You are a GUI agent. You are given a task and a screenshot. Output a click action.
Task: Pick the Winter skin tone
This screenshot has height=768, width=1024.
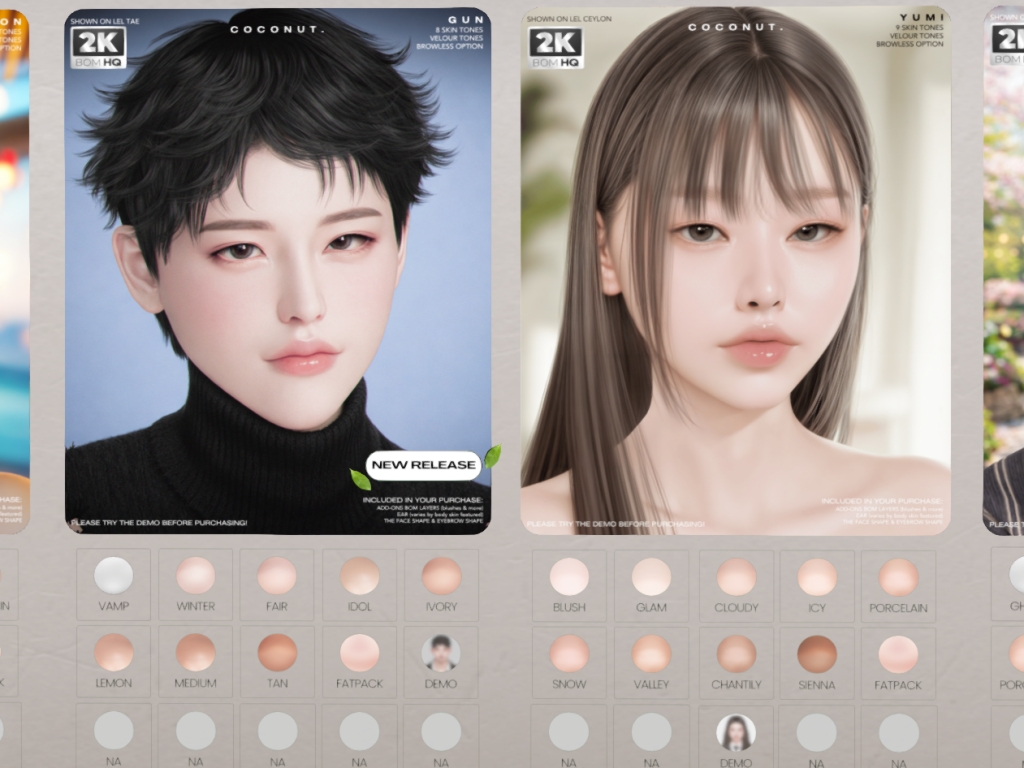coord(195,577)
